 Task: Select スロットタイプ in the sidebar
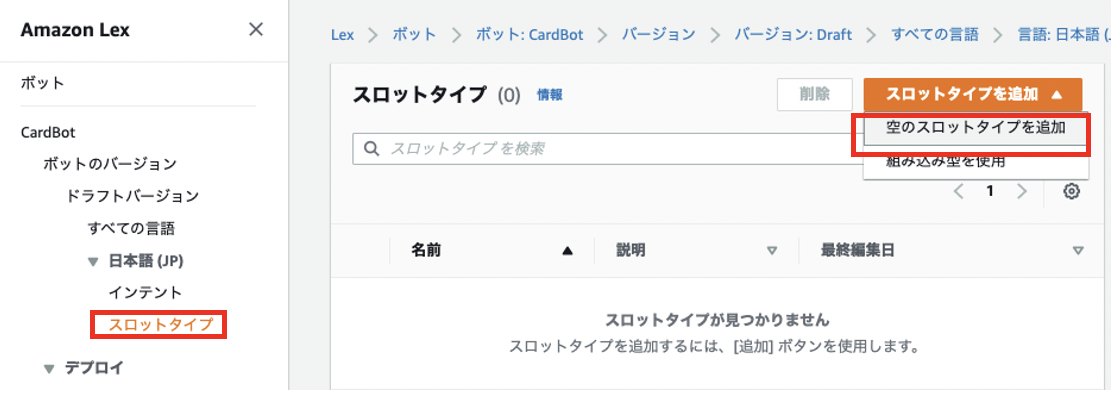[160, 325]
